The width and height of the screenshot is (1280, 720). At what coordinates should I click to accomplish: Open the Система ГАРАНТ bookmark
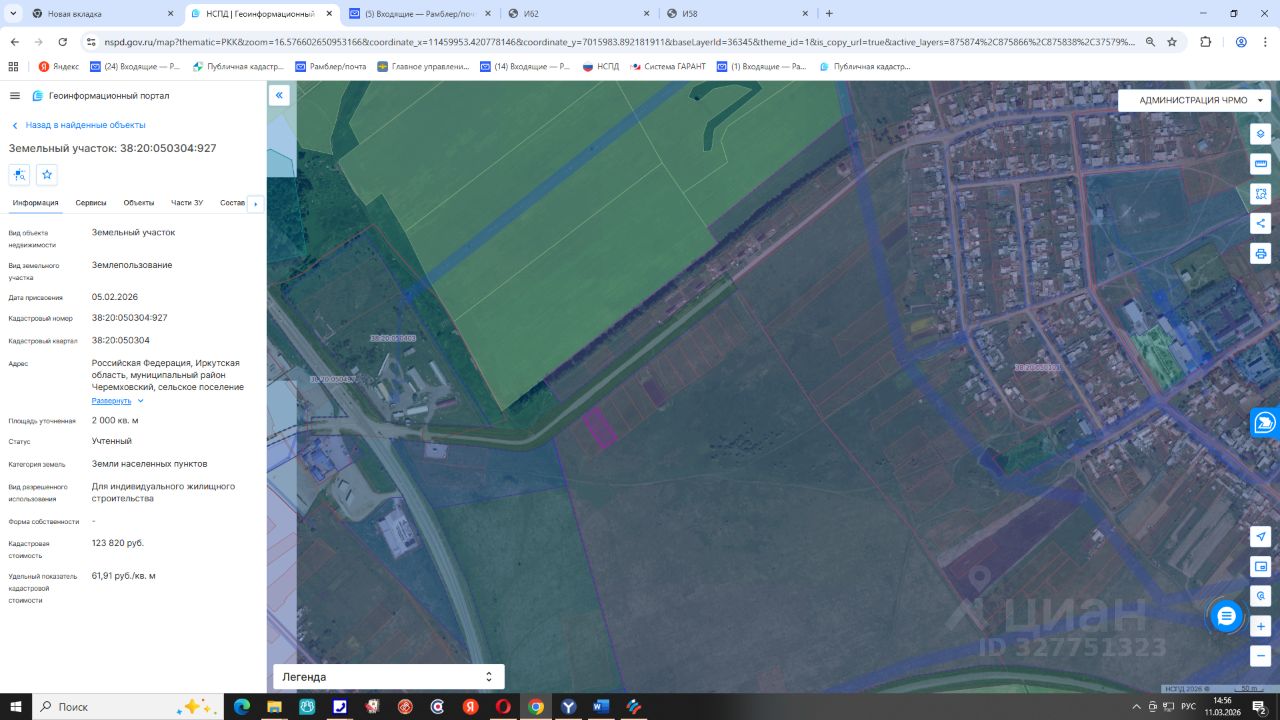[x=667, y=66]
